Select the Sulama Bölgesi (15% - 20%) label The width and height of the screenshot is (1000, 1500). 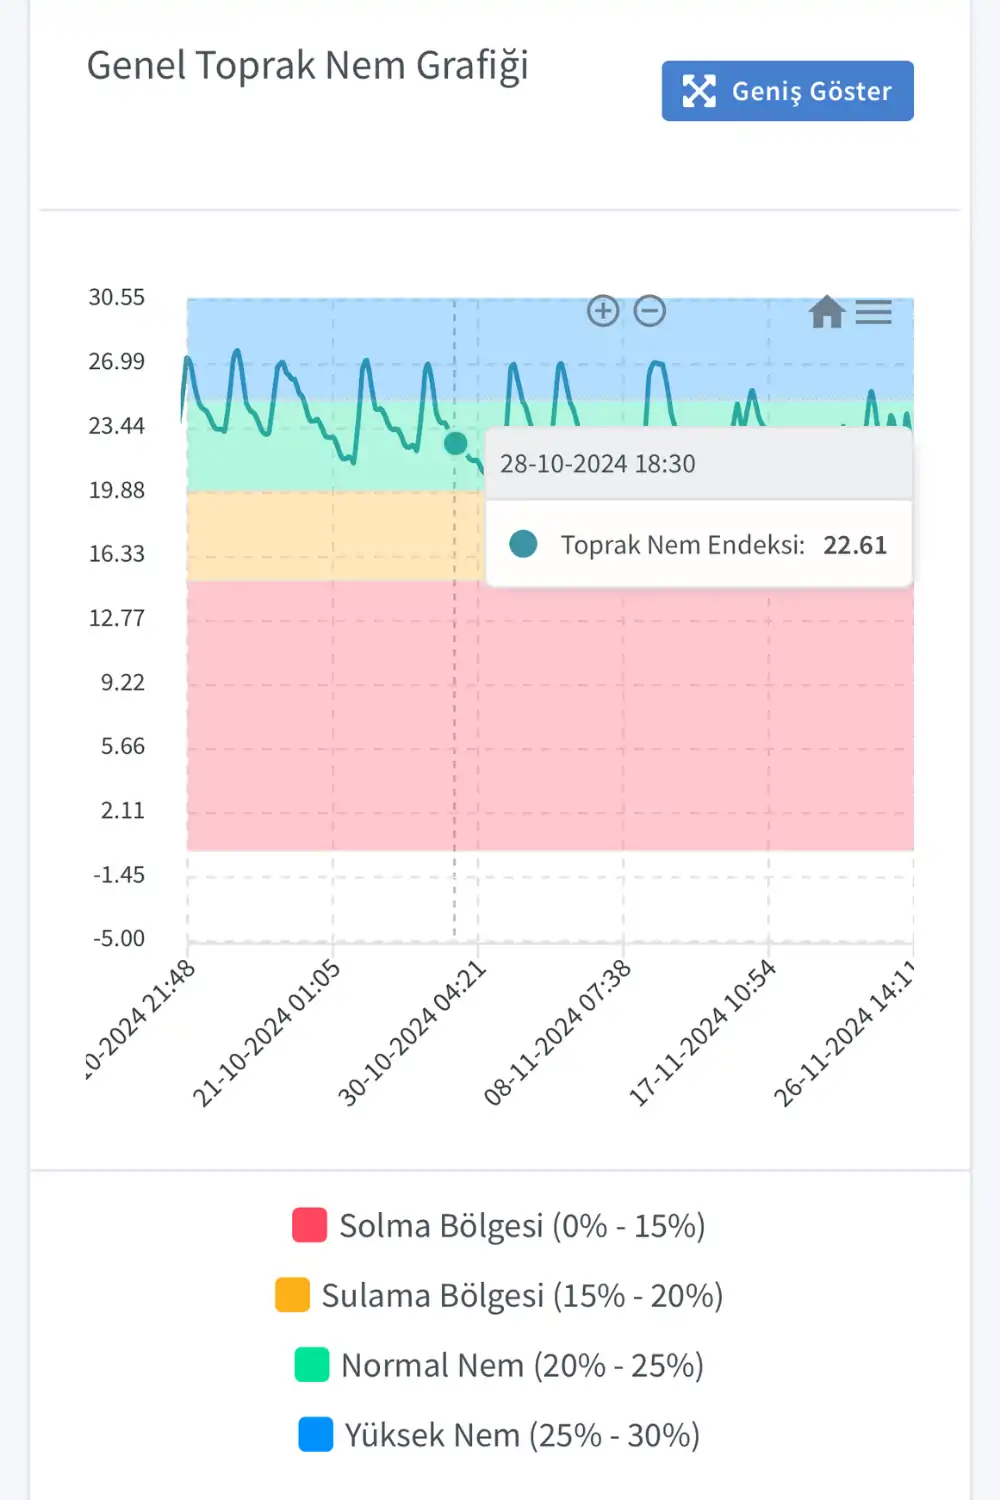click(x=522, y=1295)
